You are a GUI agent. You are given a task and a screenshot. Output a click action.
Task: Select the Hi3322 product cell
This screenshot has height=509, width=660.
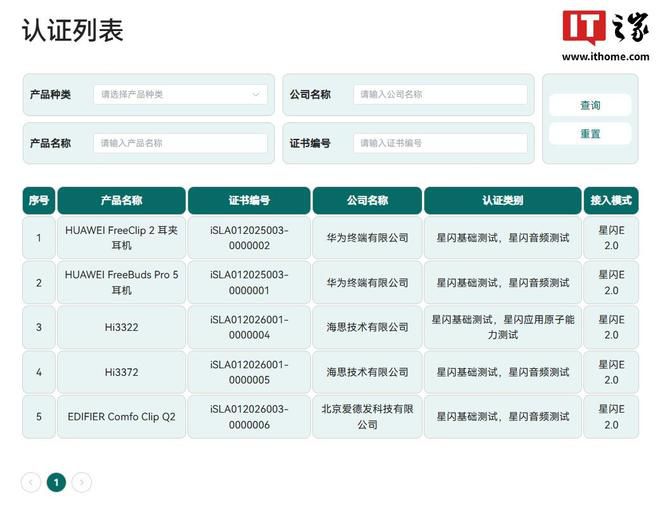click(122, 327)
